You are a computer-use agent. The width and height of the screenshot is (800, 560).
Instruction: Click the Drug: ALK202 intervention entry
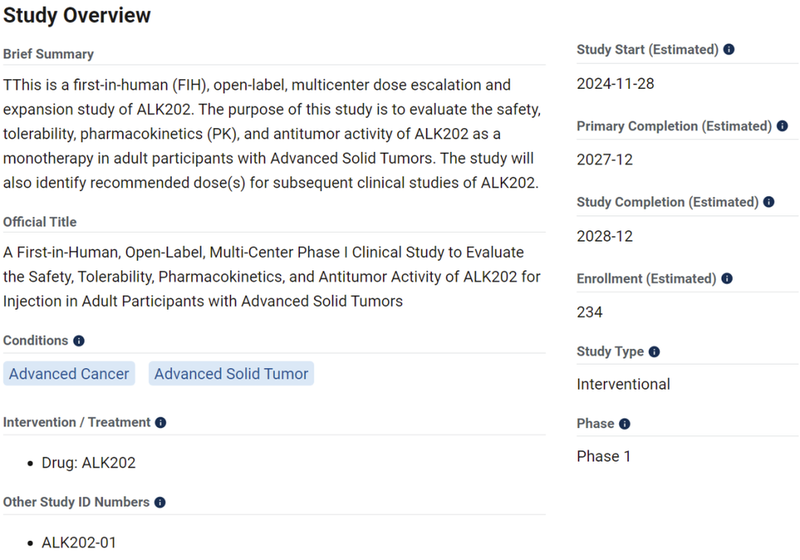point(88,463)
